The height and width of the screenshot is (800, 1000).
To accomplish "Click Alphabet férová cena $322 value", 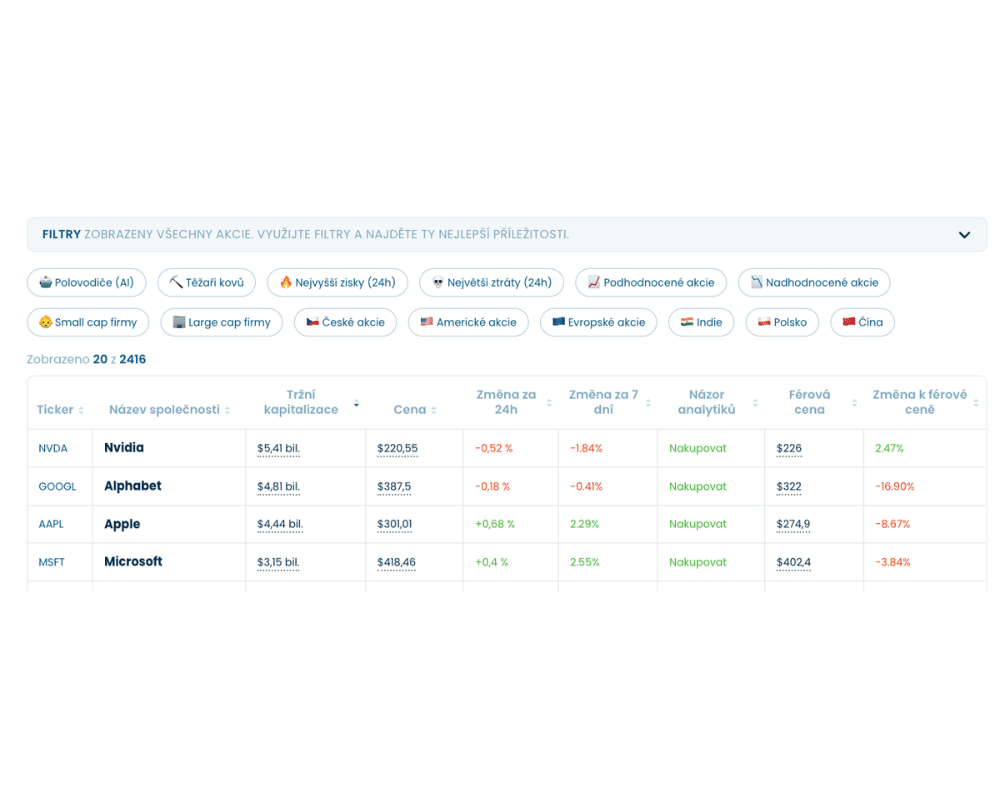I will coord(789,487).
